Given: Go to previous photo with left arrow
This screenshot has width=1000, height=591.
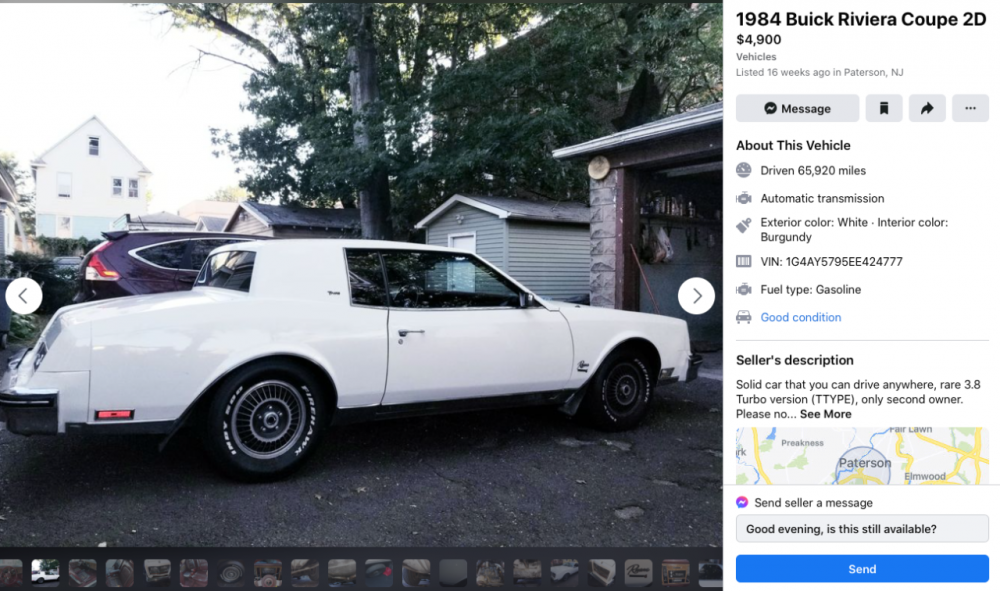Looking at the screenshot, I should (24, 296).
